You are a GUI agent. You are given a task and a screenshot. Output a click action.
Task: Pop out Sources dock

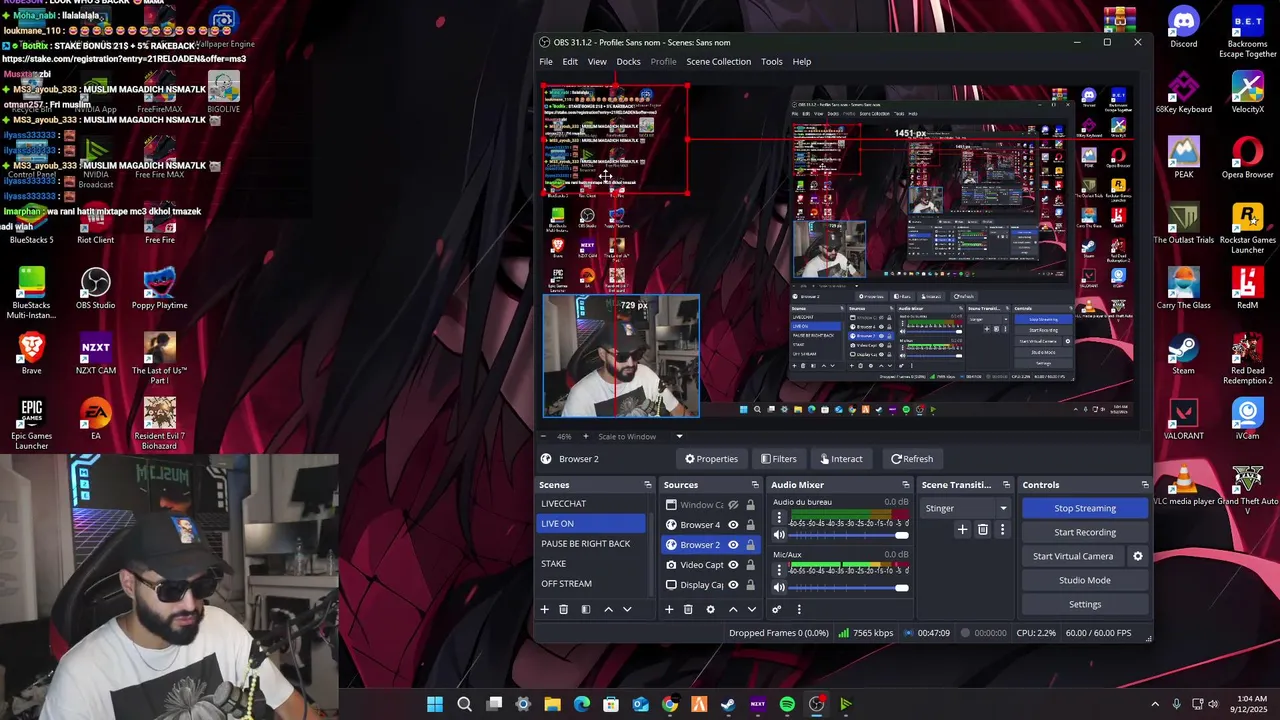[755, 485]
